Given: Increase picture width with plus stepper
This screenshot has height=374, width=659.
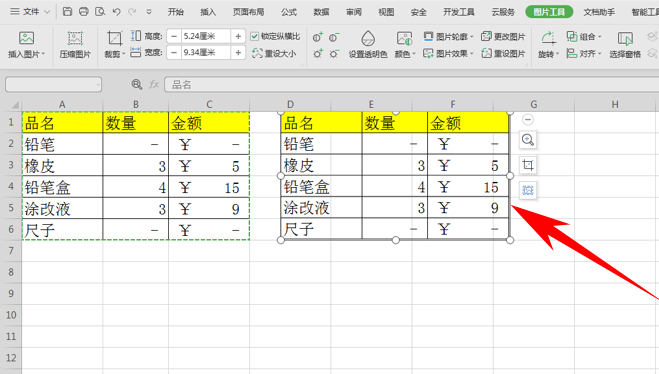Looking at the screenshot, I should pyautogui.click(x=238, y=53).
